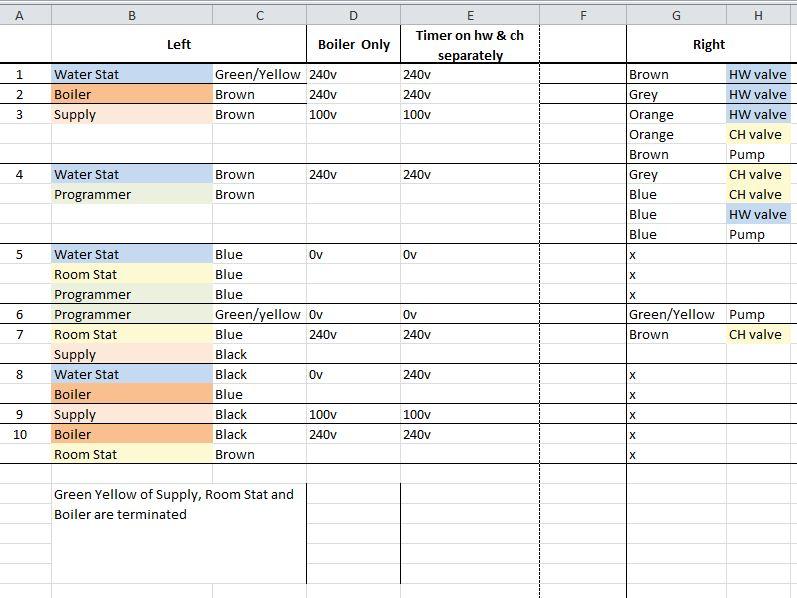Click the orange Boiler cell in row 2
The height and width of the screenshot is (598, 797).
(x=131, y=94)
